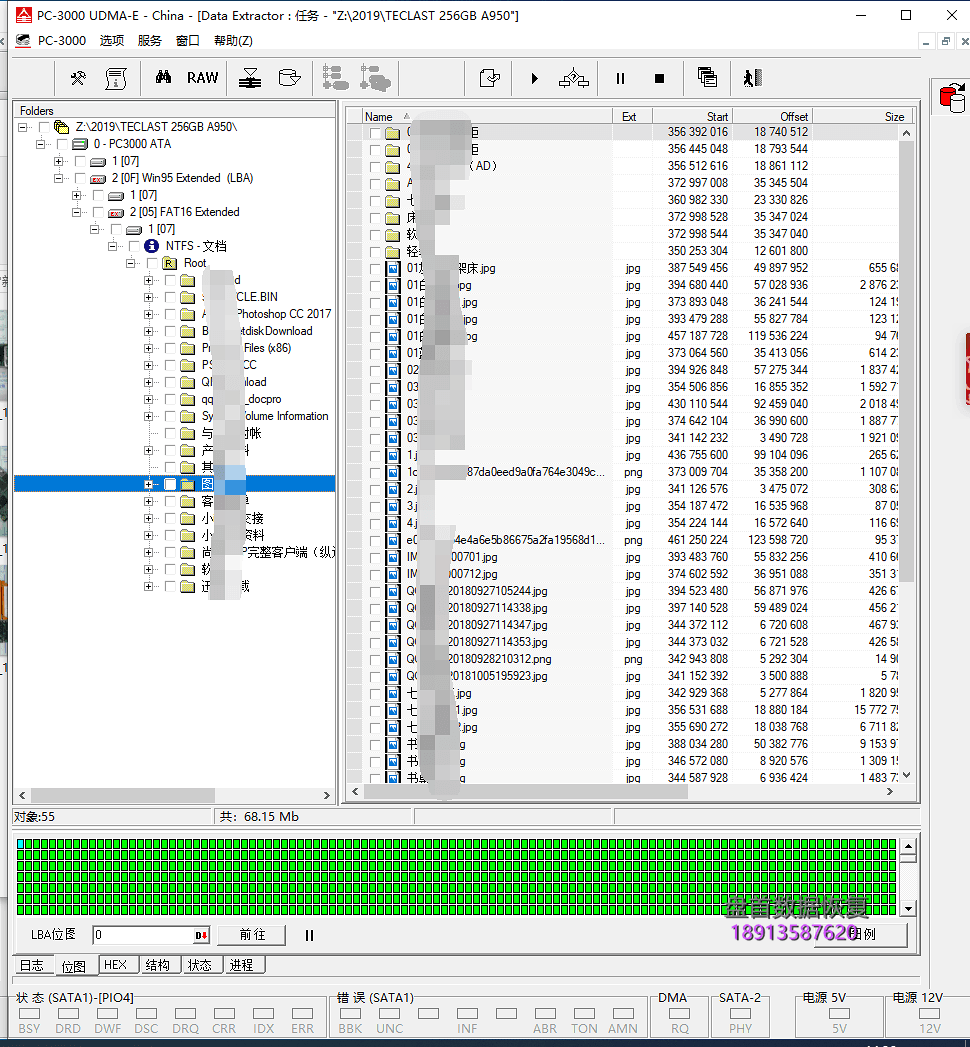Screen dimensions: 970x1047
Task: Open the 选项 menu
Action: click(111, 41)
